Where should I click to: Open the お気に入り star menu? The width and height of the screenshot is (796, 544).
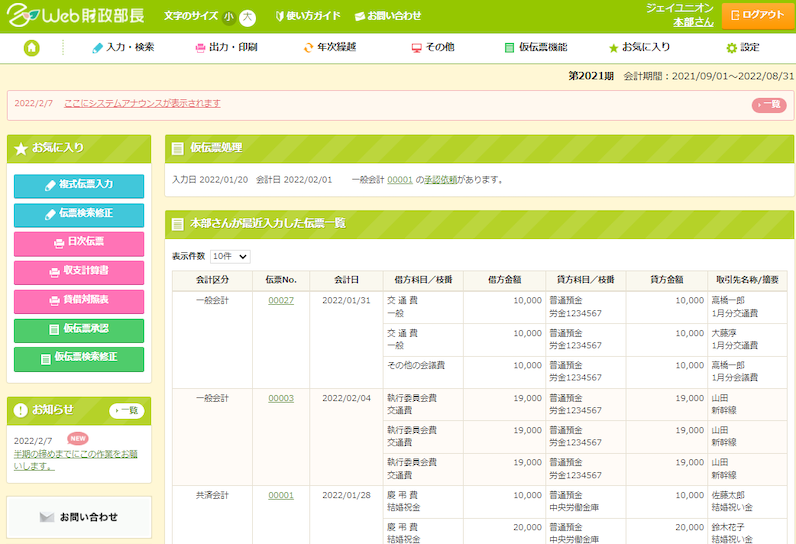[639, 48]
